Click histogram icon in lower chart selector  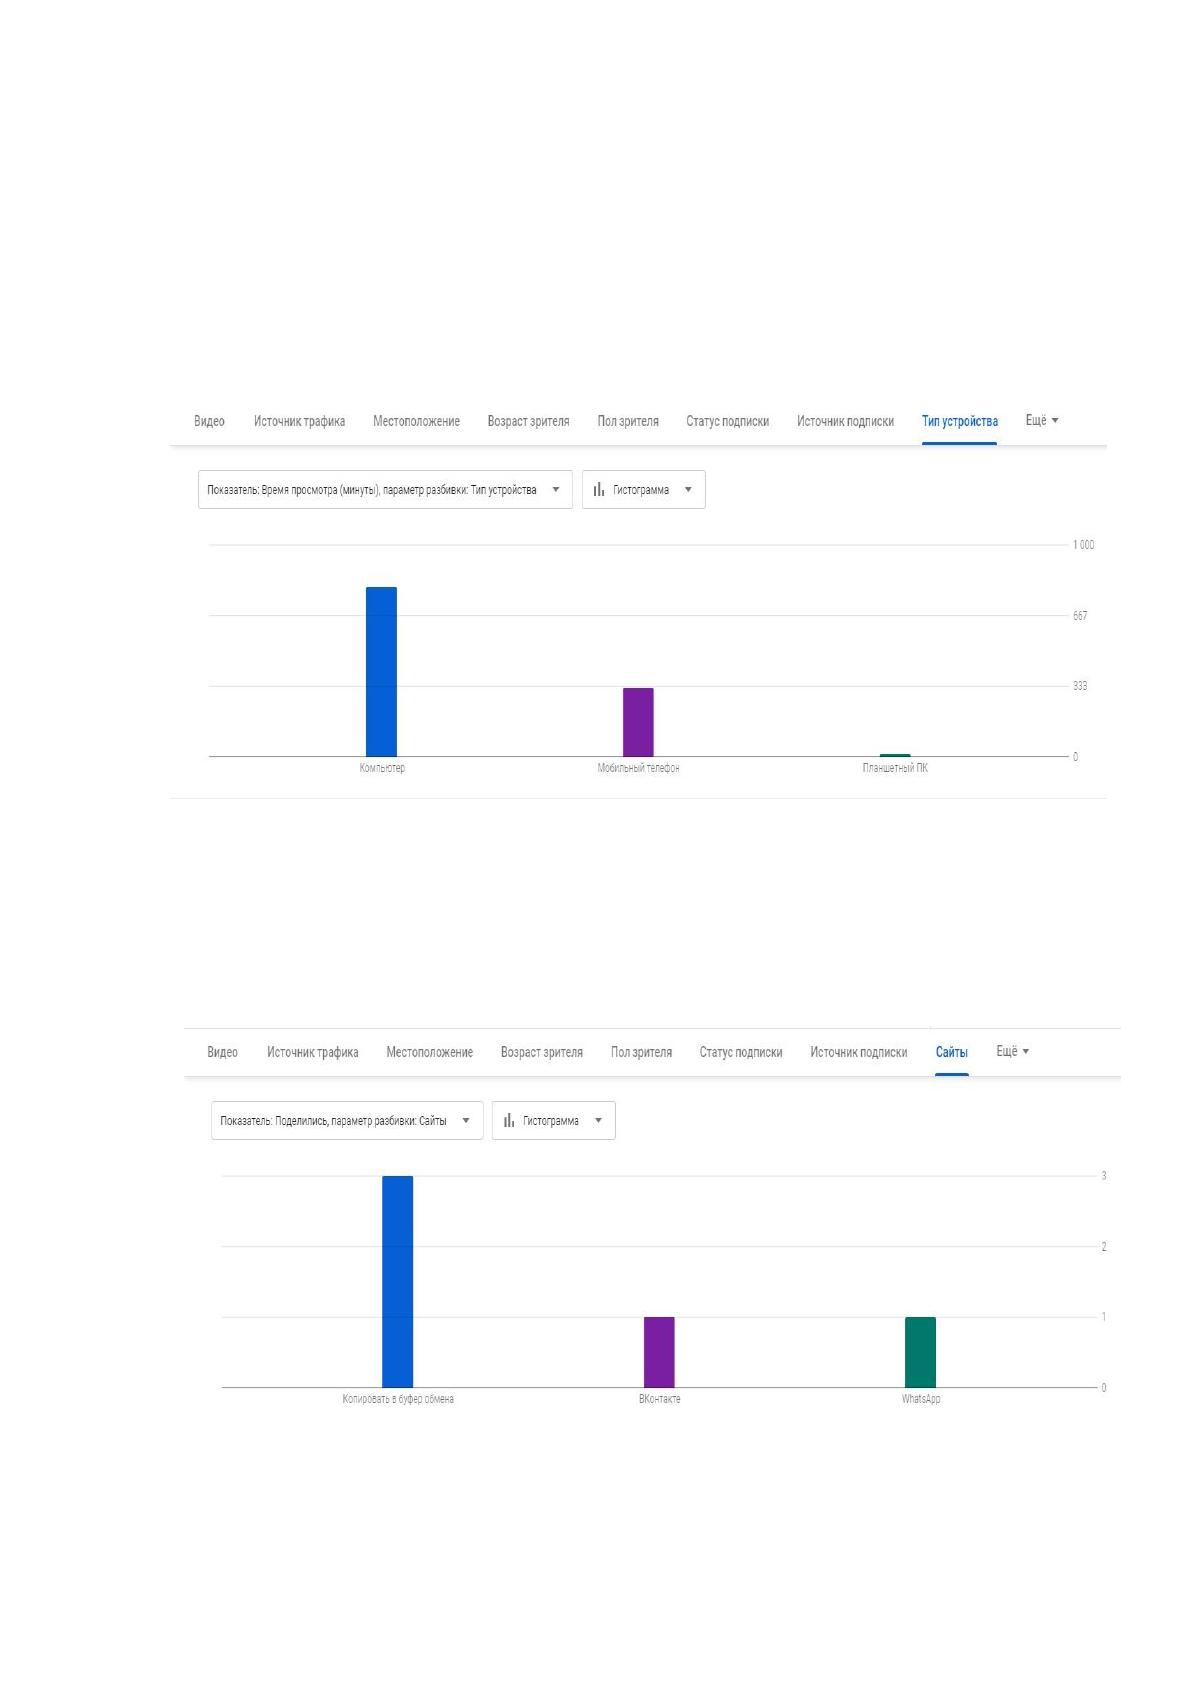(509, 1121)
